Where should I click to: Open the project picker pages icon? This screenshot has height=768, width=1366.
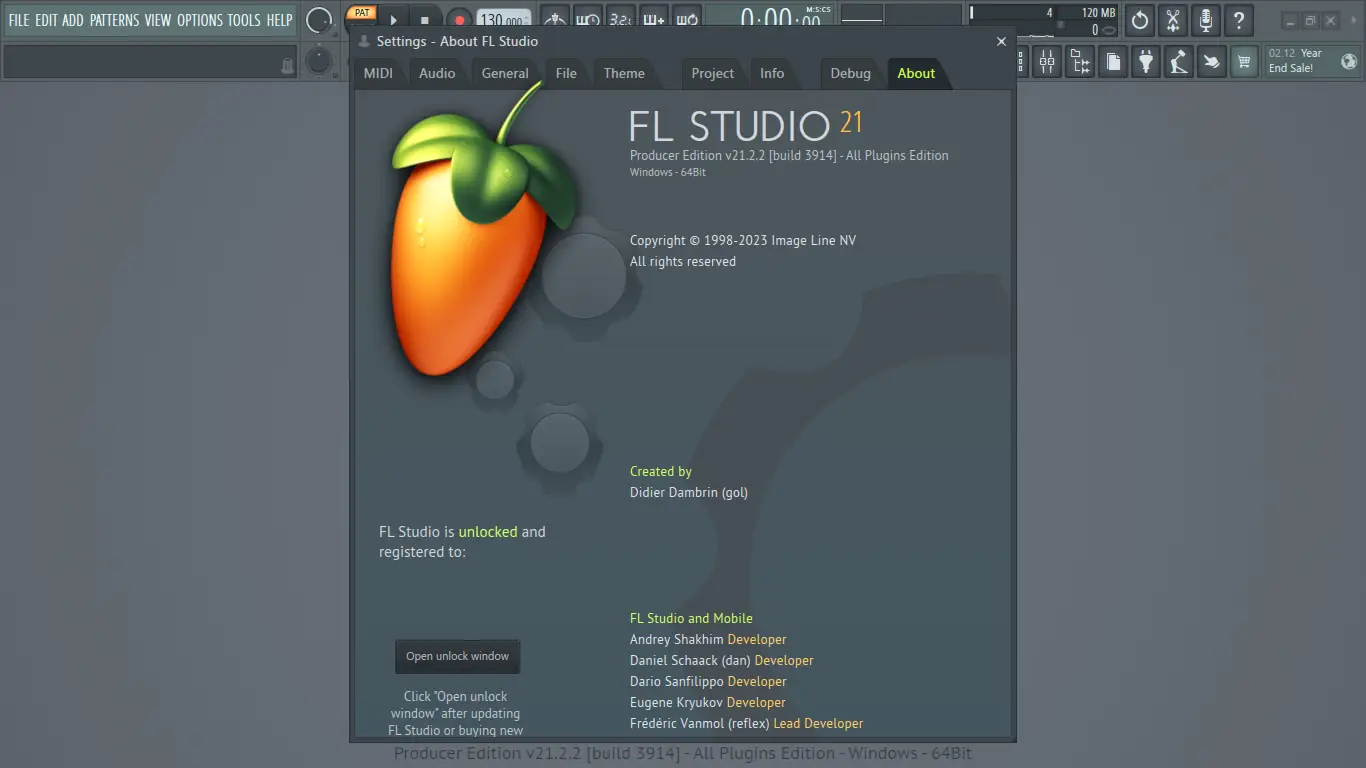pyautogui.click(x=1113, y=62)
